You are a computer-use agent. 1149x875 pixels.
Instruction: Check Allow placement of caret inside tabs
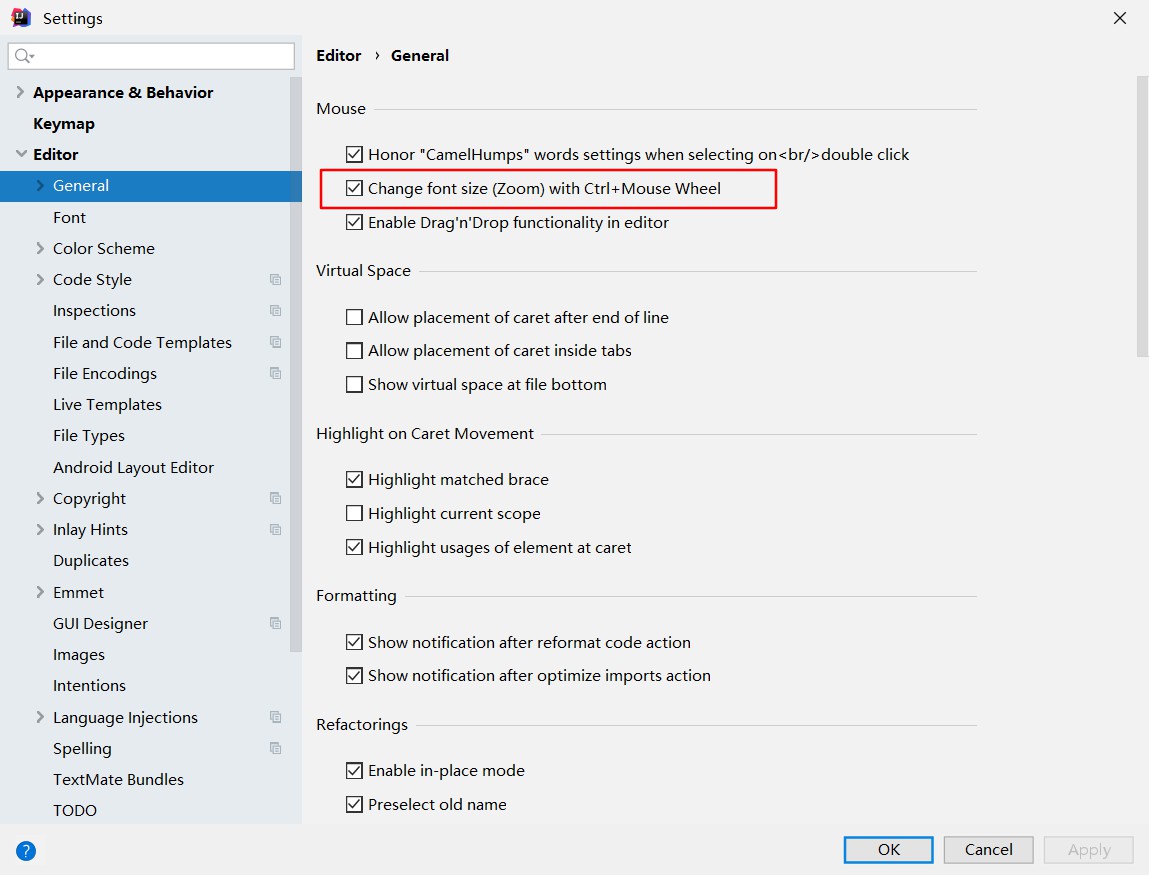tap(354, 351)
